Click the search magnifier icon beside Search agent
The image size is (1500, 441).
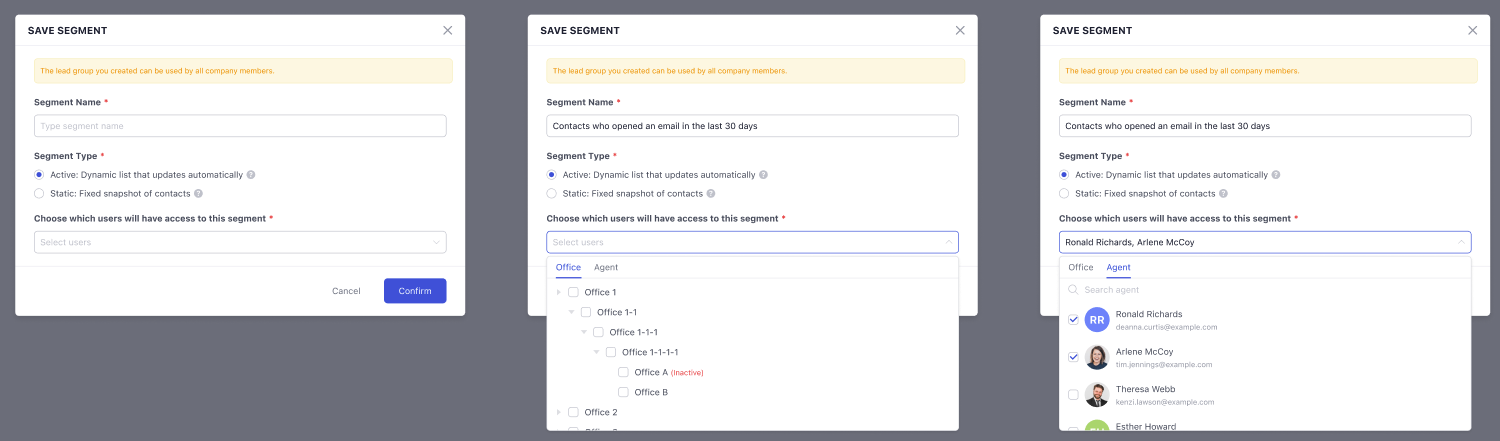pos(1073,290)
